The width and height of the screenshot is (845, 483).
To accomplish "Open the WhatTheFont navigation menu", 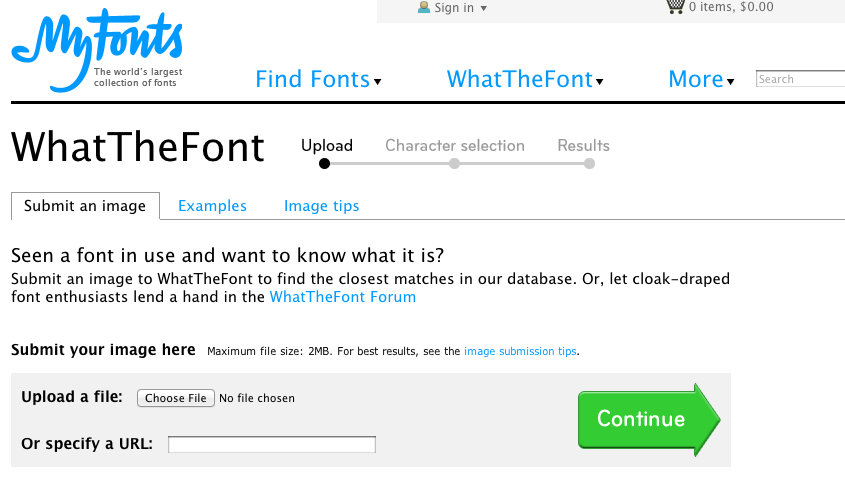I will point(525,79).
